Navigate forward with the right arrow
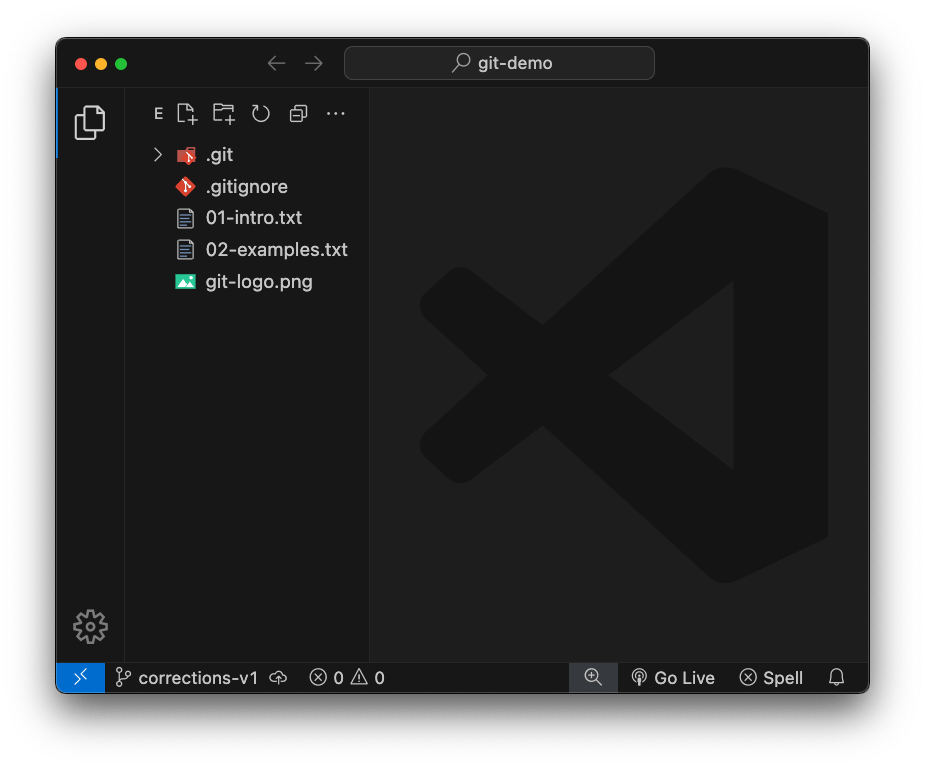 314,63
